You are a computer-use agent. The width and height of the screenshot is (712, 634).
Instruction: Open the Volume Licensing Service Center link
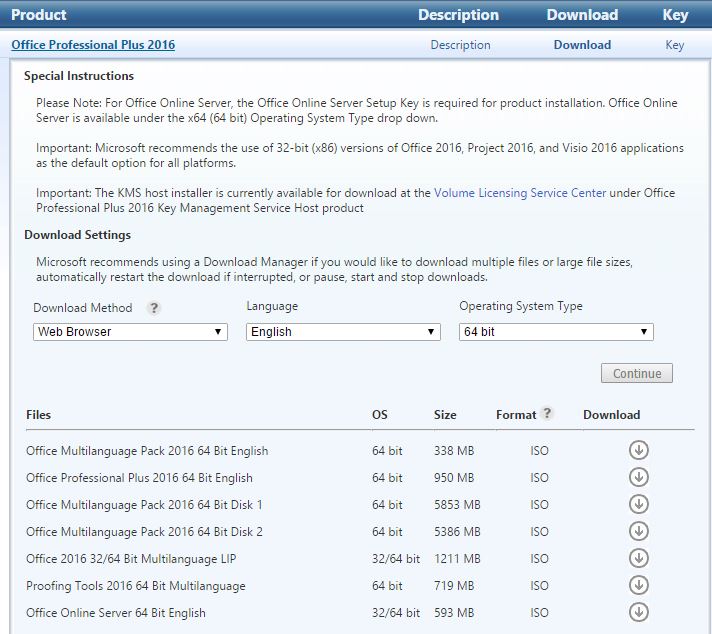[x=520, y=193]
